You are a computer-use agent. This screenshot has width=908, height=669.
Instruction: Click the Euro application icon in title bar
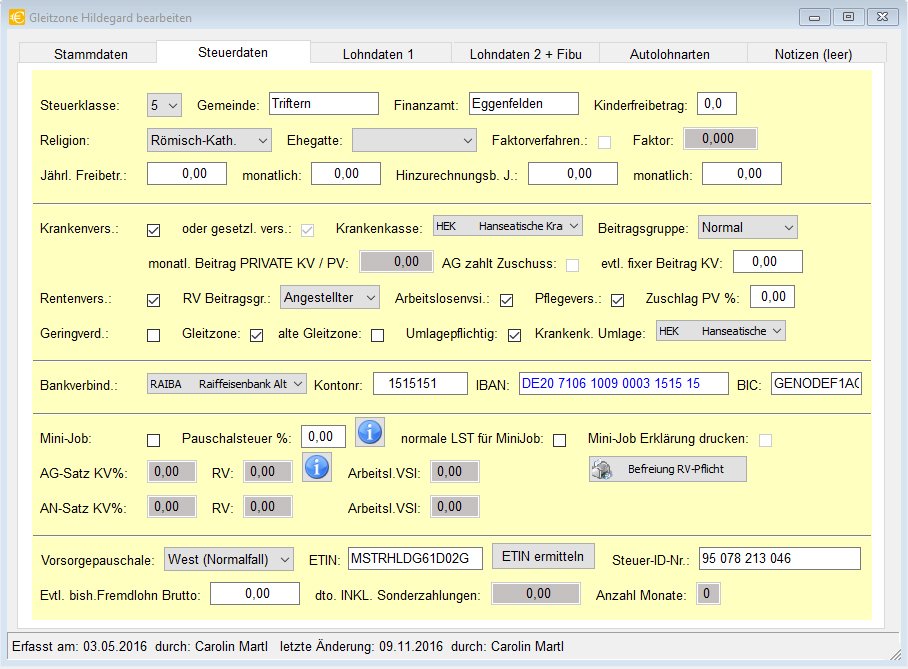[16, 17]
